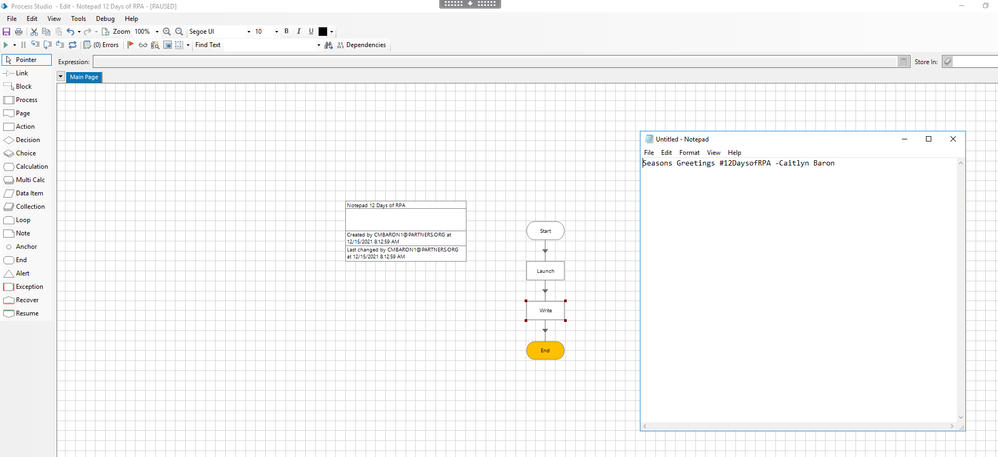Open the Tools menu
Viewport: 998px width, 457px height.
78,19
